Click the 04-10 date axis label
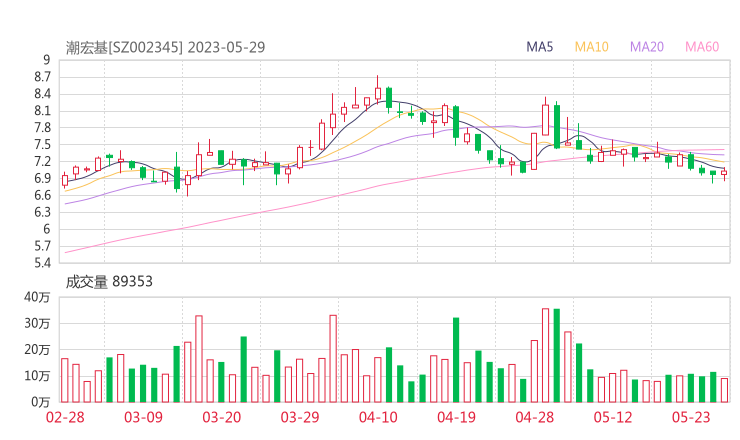This screenshot has height=440, width=740. 378,417
